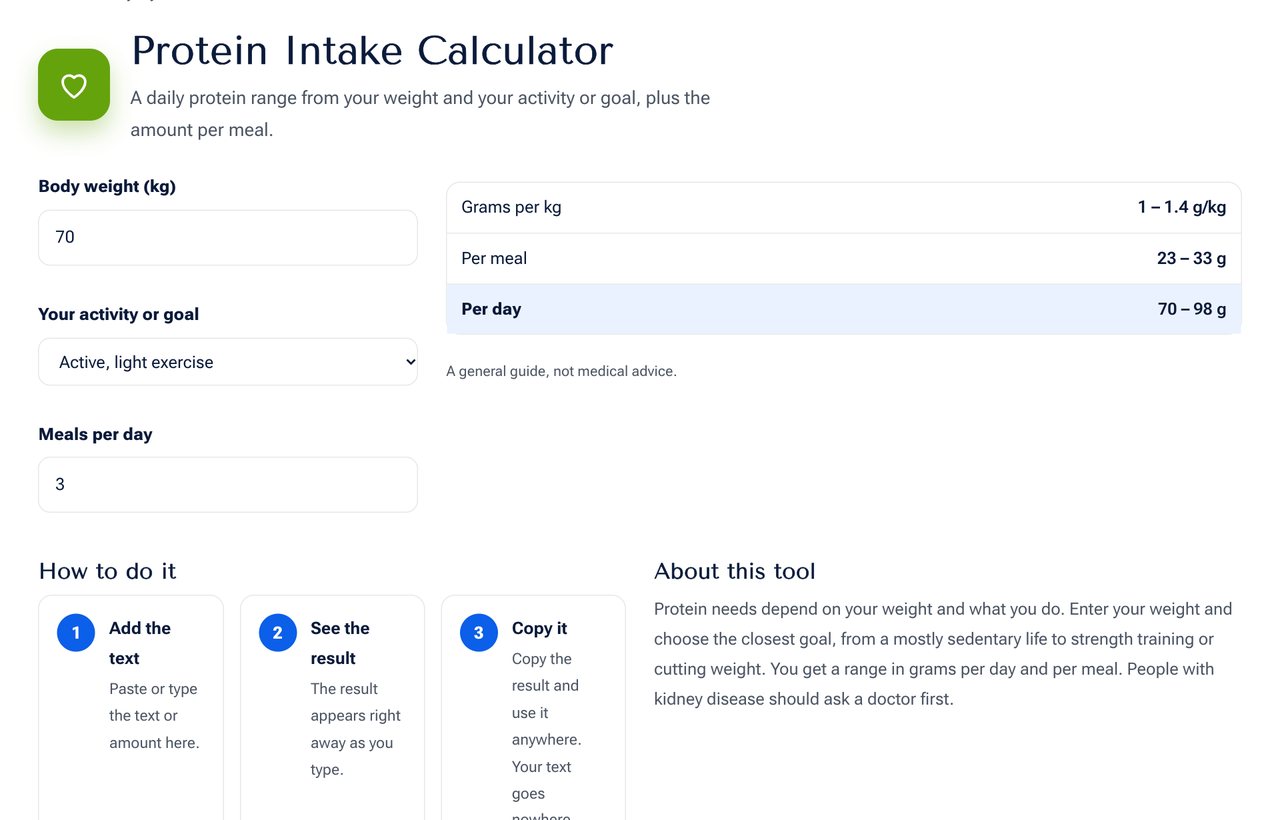This screenshot has width=1280, height=820.
Task: Click the 'Paste or type the text' description
Action: [154, 716]
